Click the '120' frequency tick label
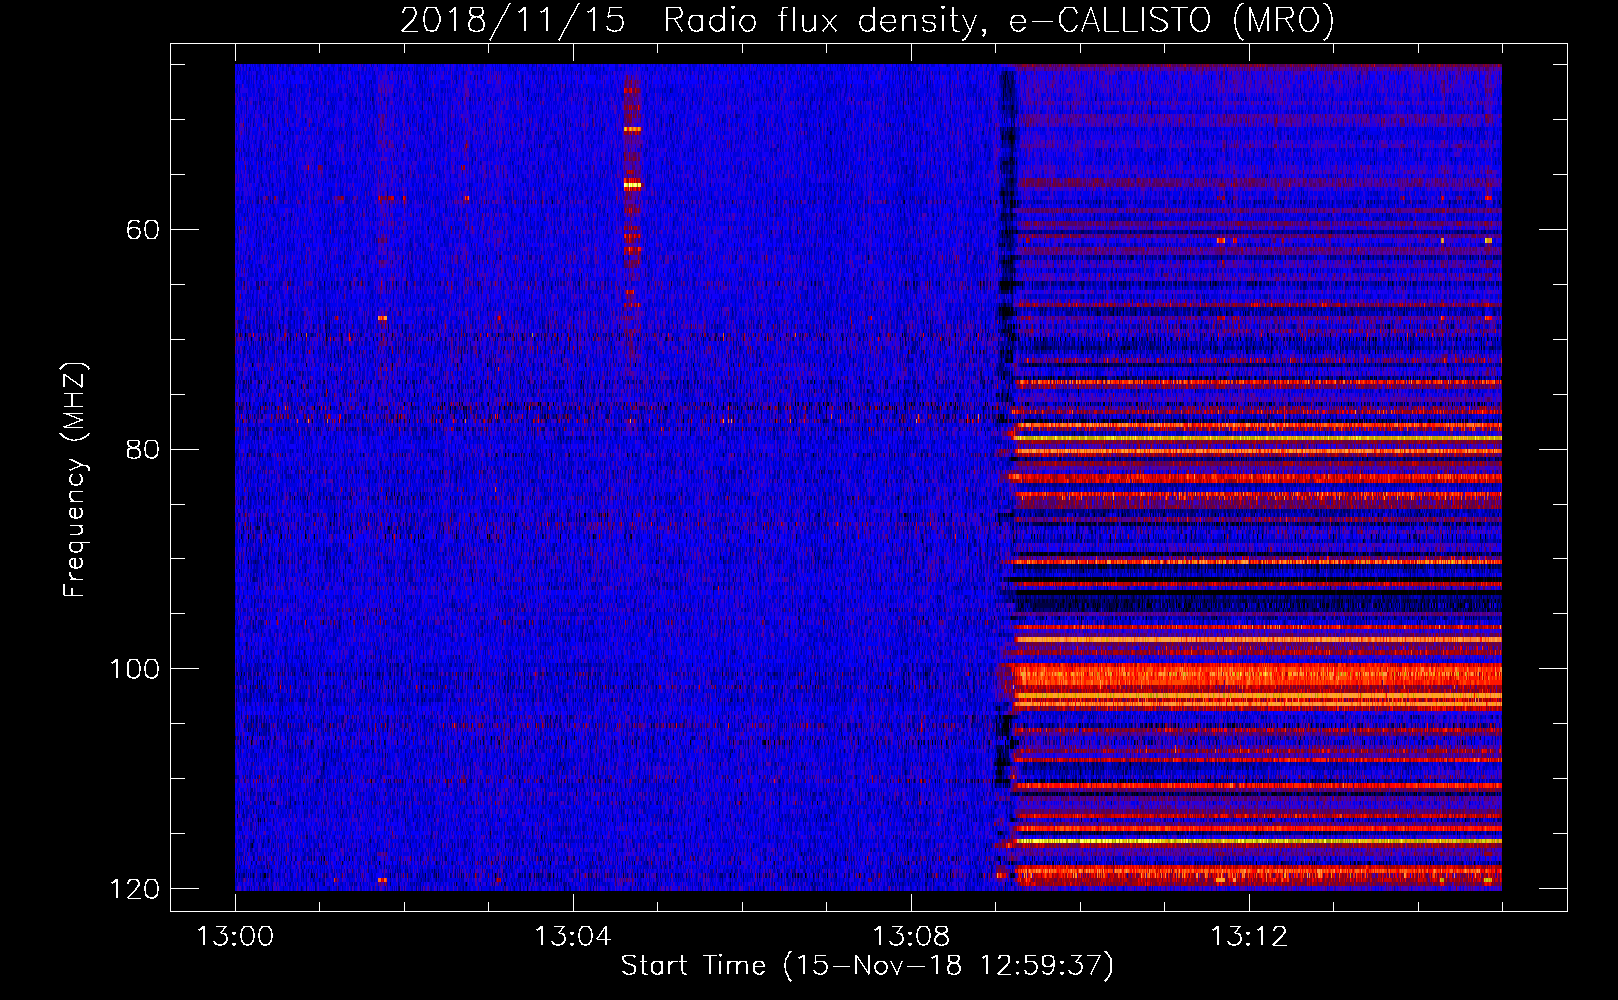This screenshot has width=1618, height=1000. (x=134, y=888)
